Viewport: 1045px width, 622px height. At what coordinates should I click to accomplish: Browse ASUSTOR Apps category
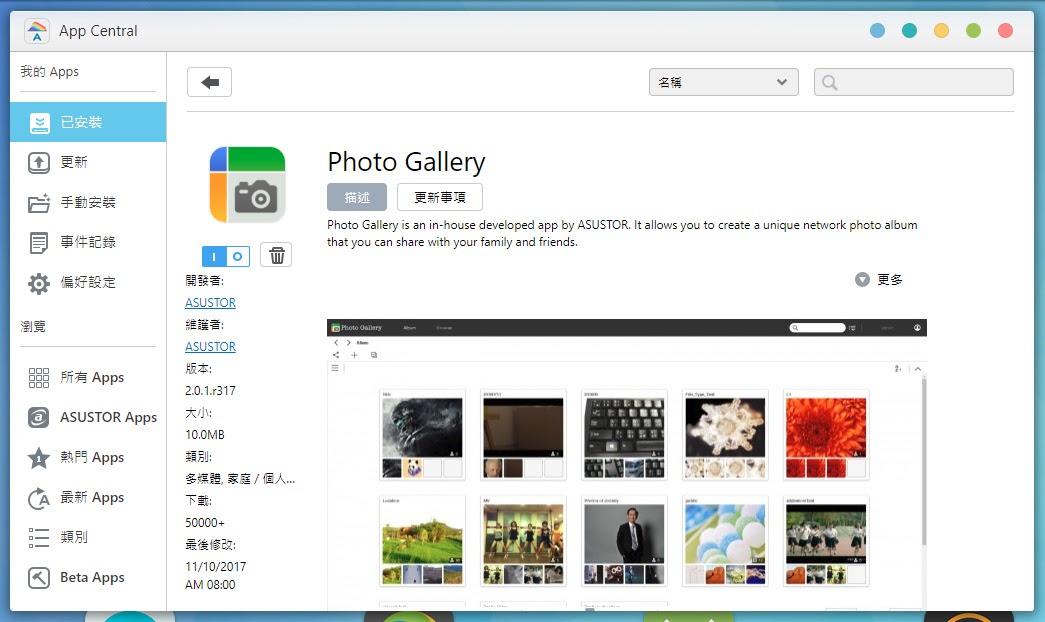click(x=88, y=417)
